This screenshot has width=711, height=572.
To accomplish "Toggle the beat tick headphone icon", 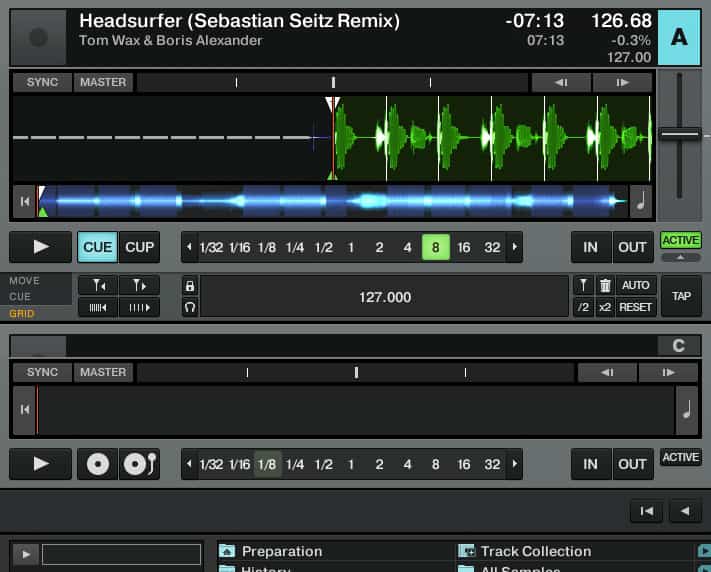I will pyautogui.click(x=190, y=308).
